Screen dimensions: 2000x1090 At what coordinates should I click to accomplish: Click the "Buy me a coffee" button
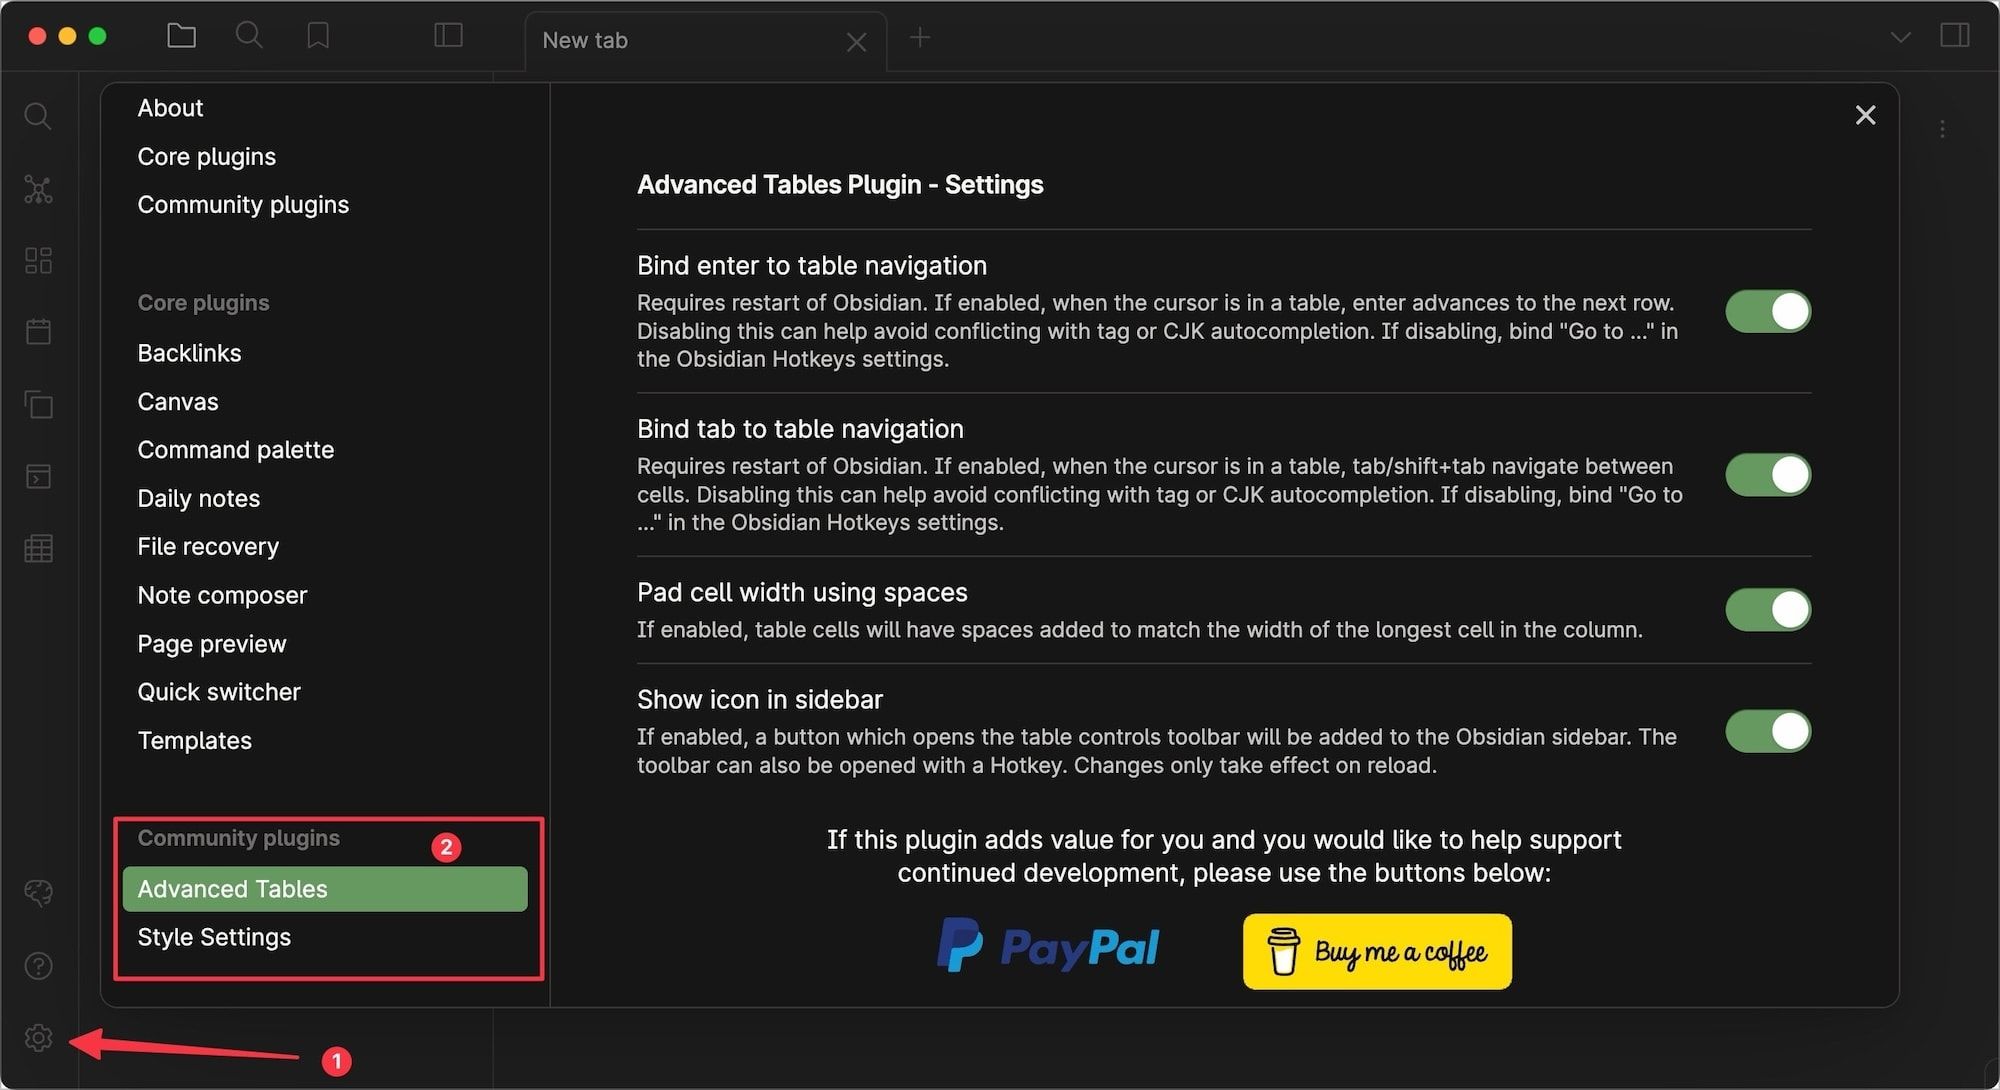click(1377, 952)
